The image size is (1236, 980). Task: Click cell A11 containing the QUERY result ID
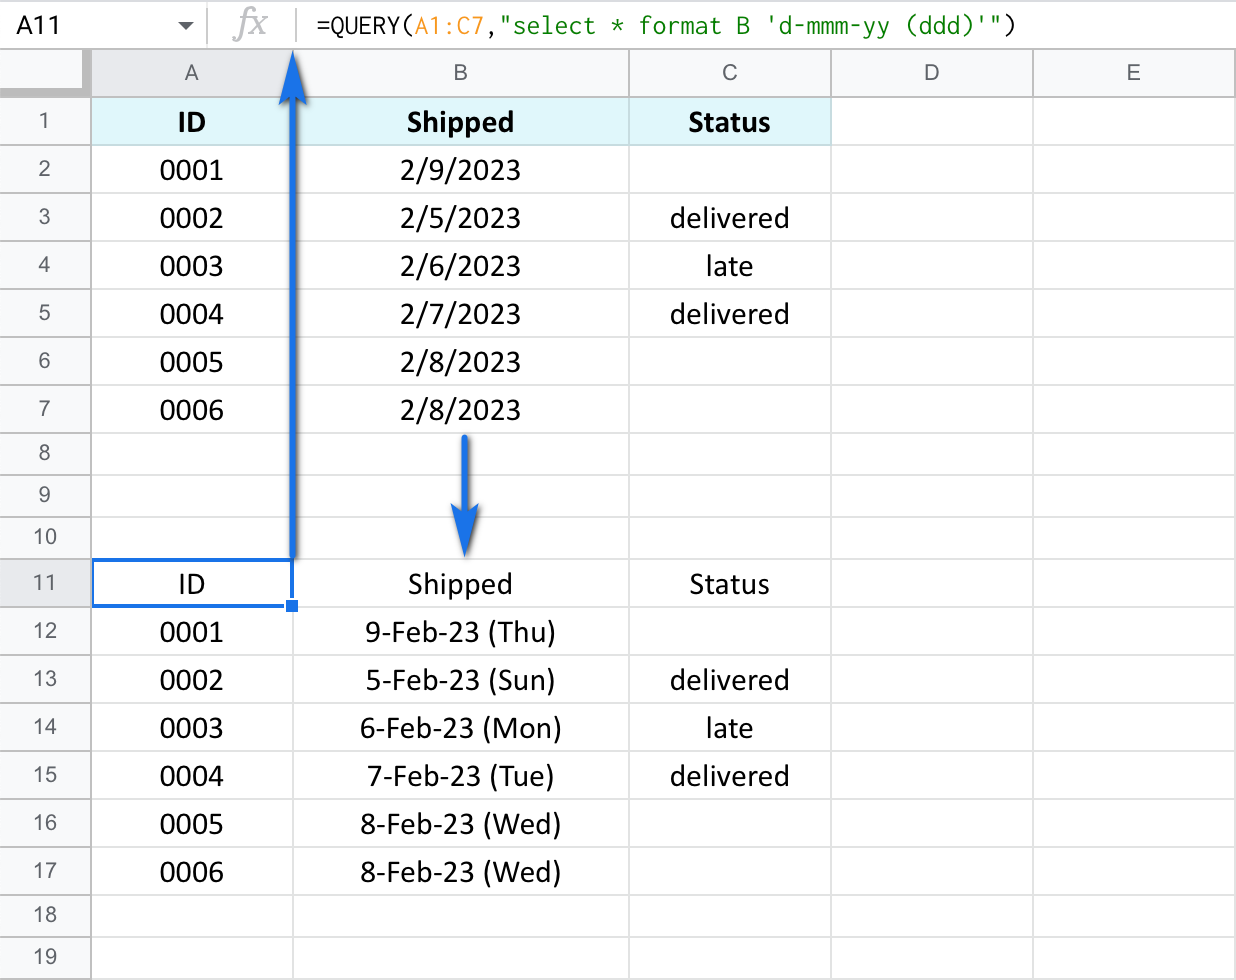(x=191, y=584)
